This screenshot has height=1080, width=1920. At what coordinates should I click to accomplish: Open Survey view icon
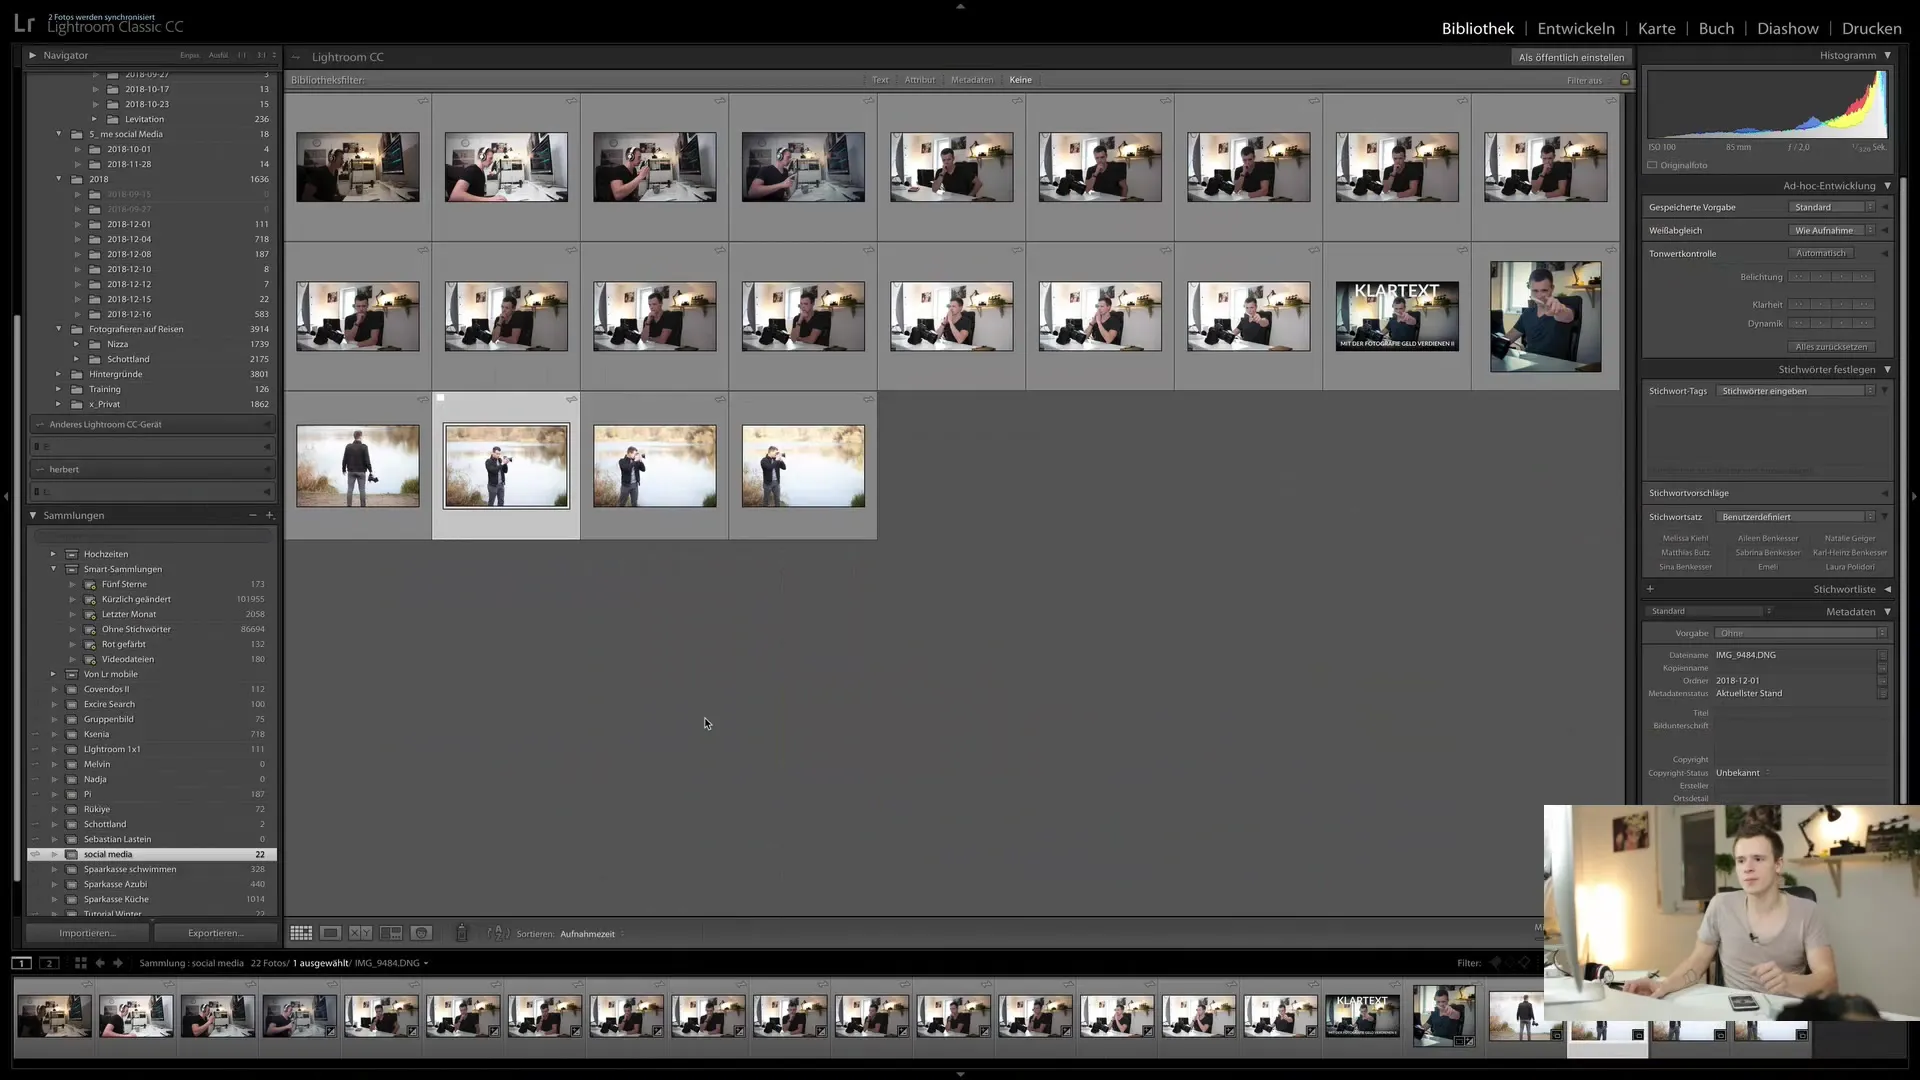(391, 933)
